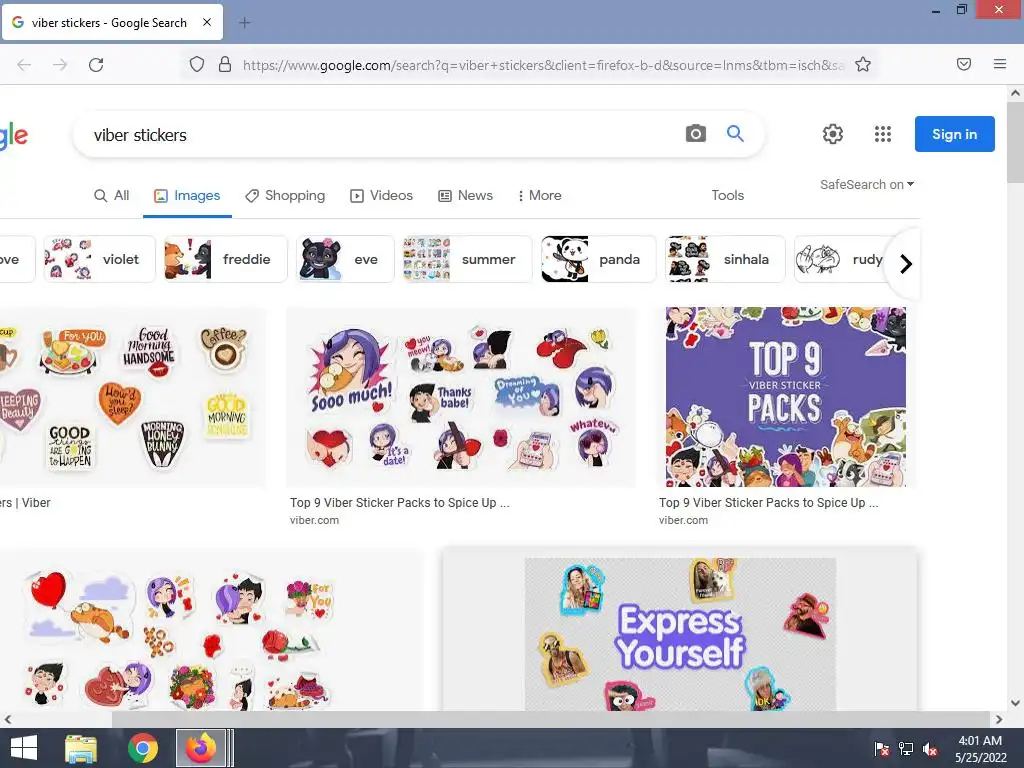Open Google quick settings gear
1024x768 pixels.
tap(833, 134)
